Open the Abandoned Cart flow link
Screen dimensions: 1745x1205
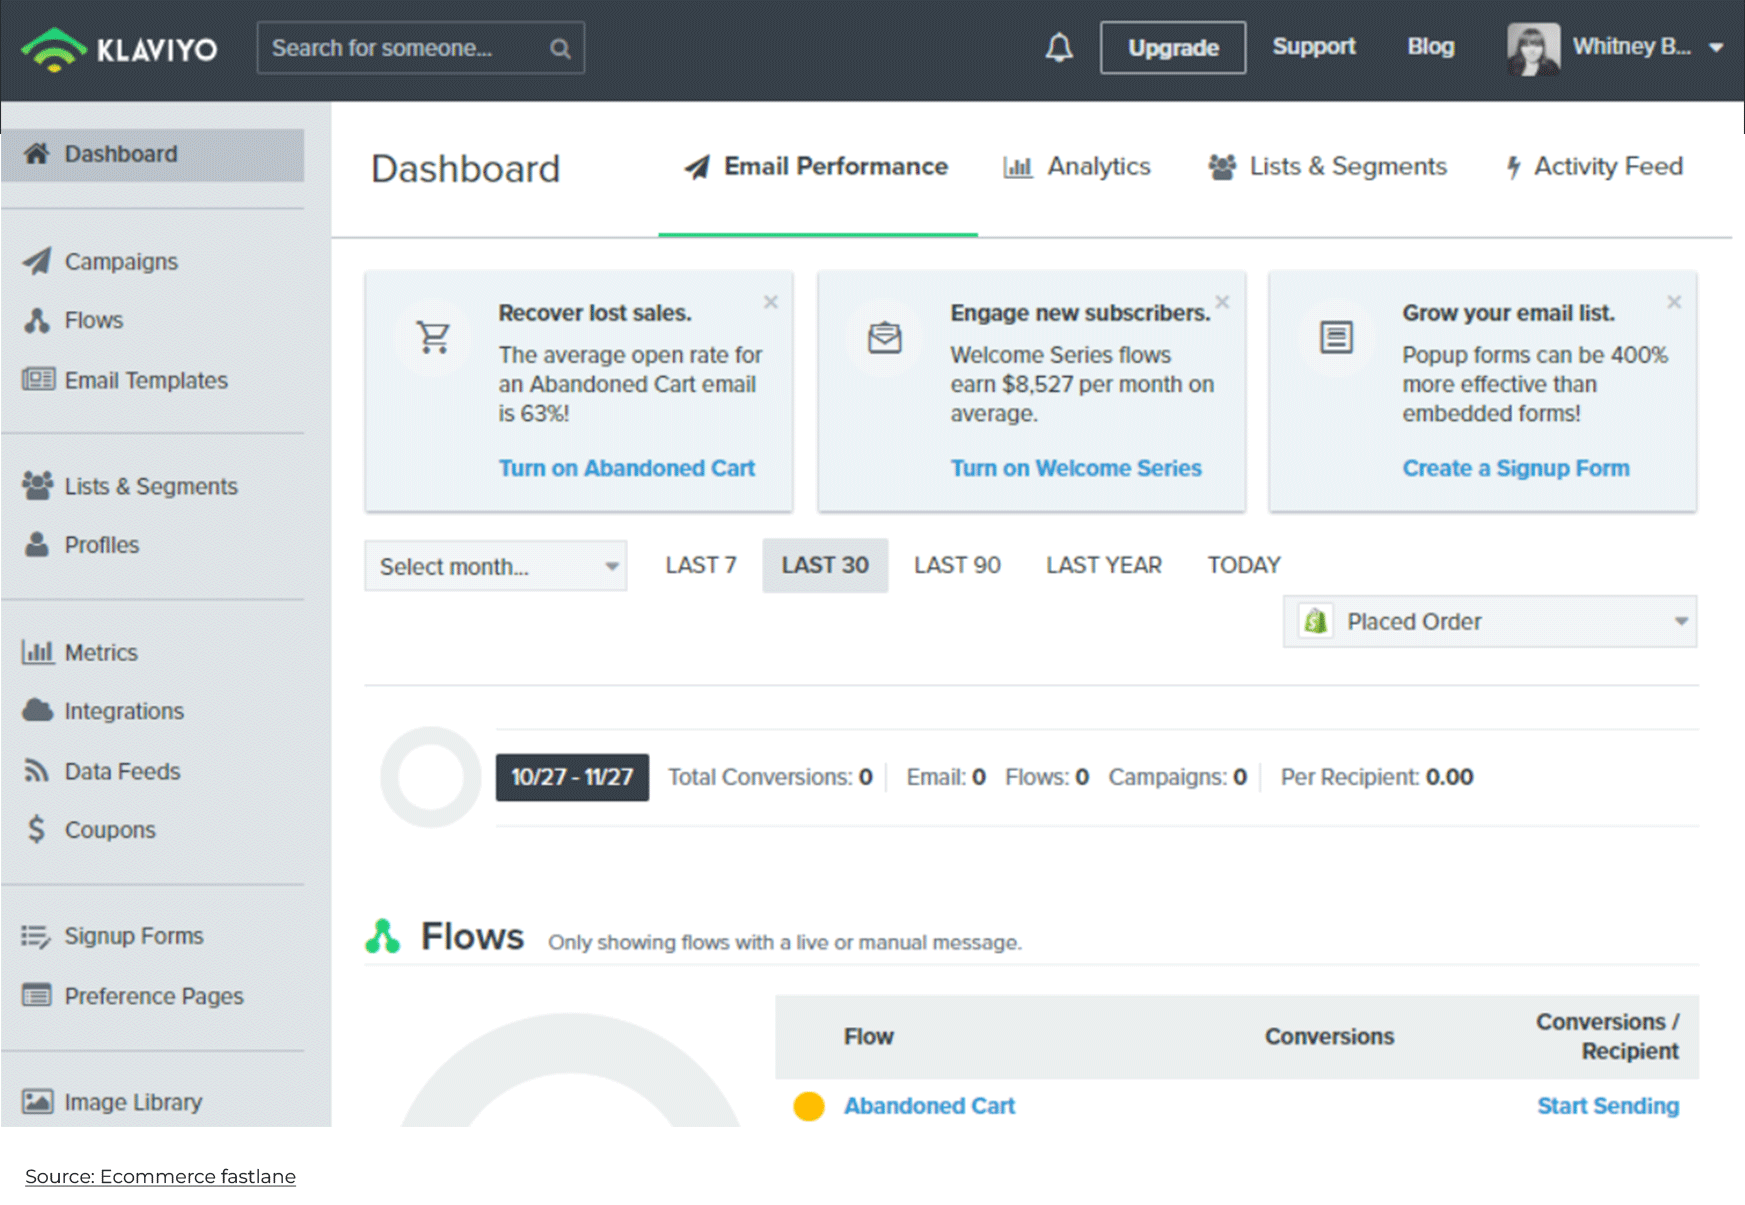(929, 1106)
